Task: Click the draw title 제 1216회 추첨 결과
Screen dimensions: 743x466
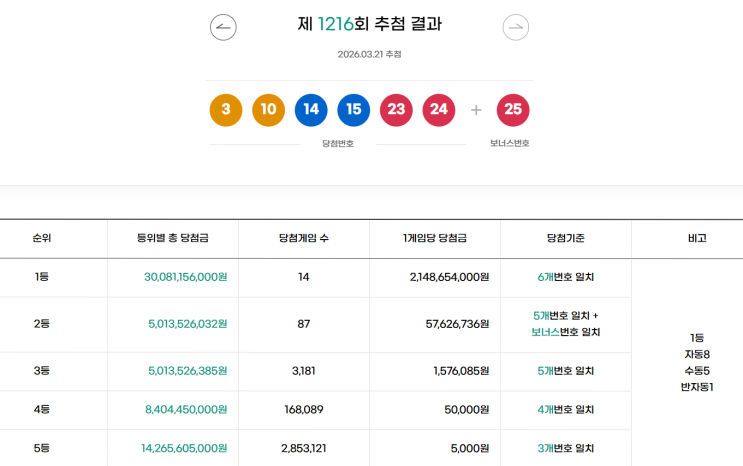Action: coord(370,24)
